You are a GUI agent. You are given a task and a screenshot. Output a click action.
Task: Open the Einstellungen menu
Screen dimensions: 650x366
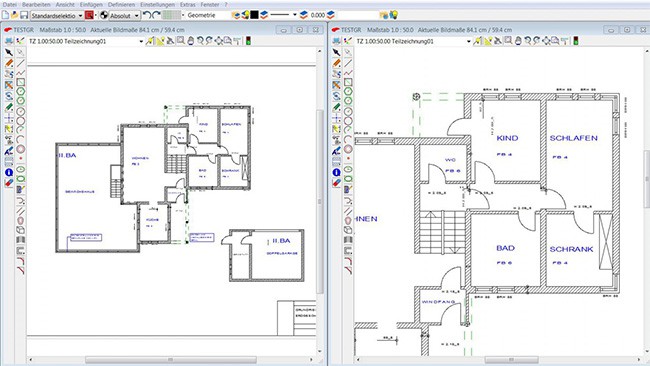pyautogui.click(x=157, y=5)
